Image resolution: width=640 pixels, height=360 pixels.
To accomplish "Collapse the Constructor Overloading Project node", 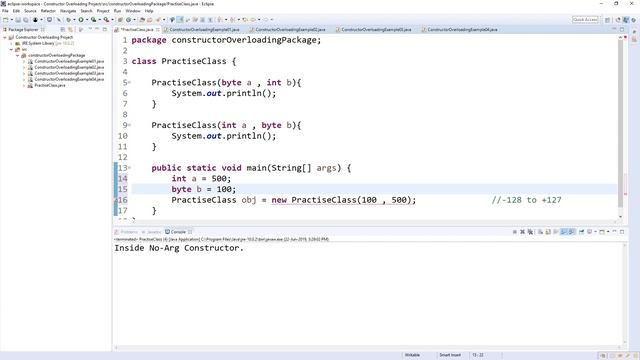I will 5,37.
